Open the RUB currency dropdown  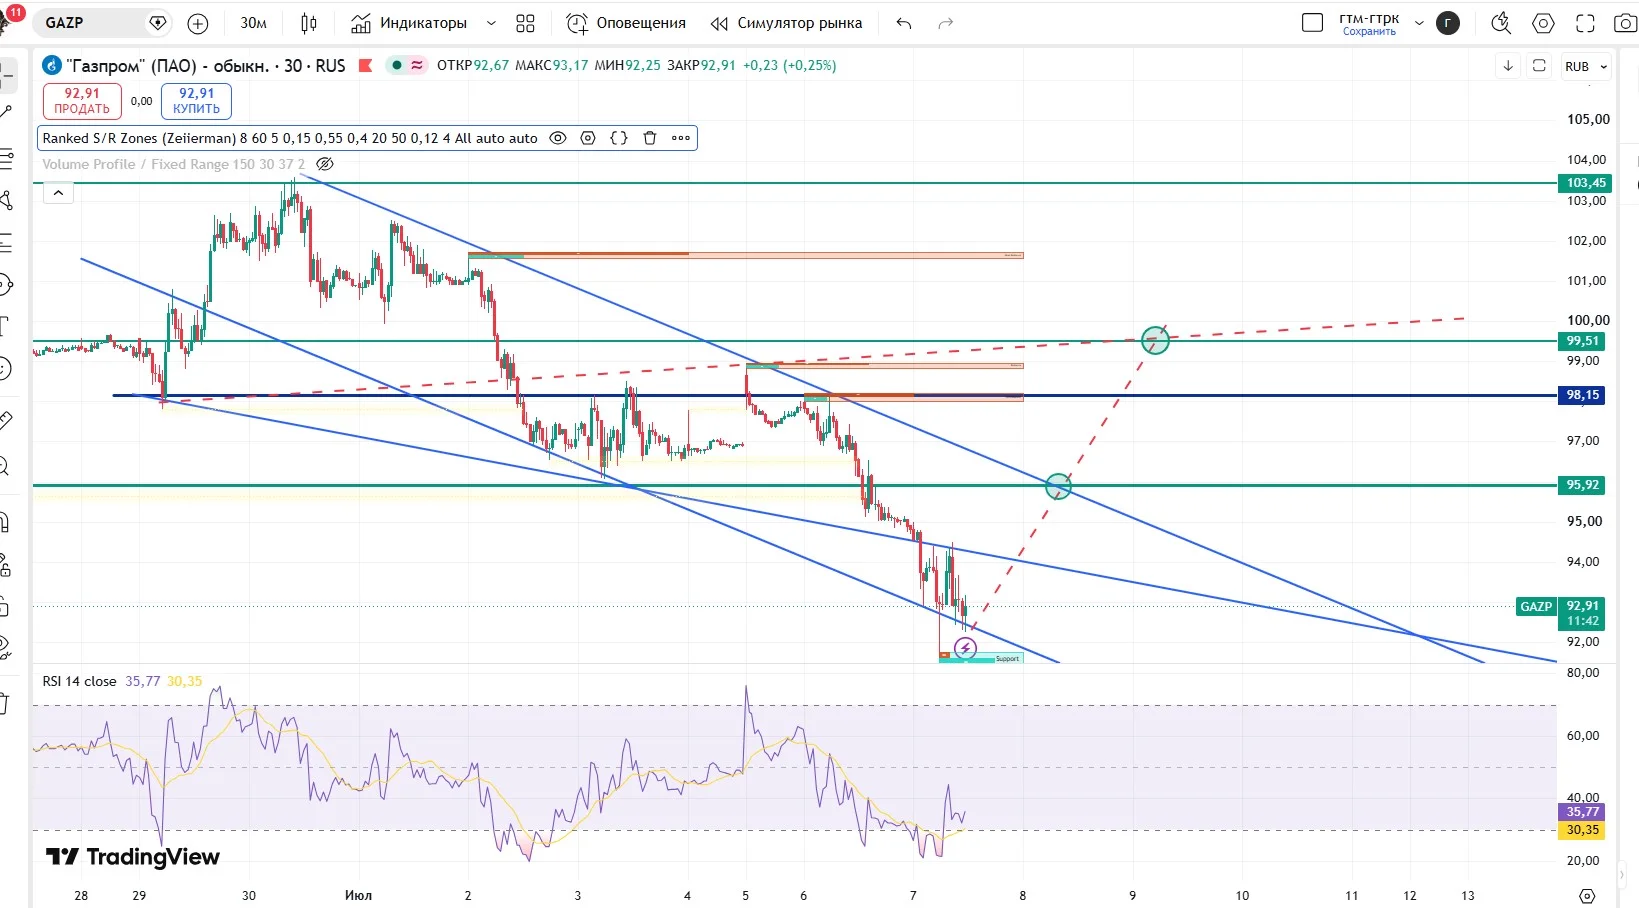tap(1587, 66)
